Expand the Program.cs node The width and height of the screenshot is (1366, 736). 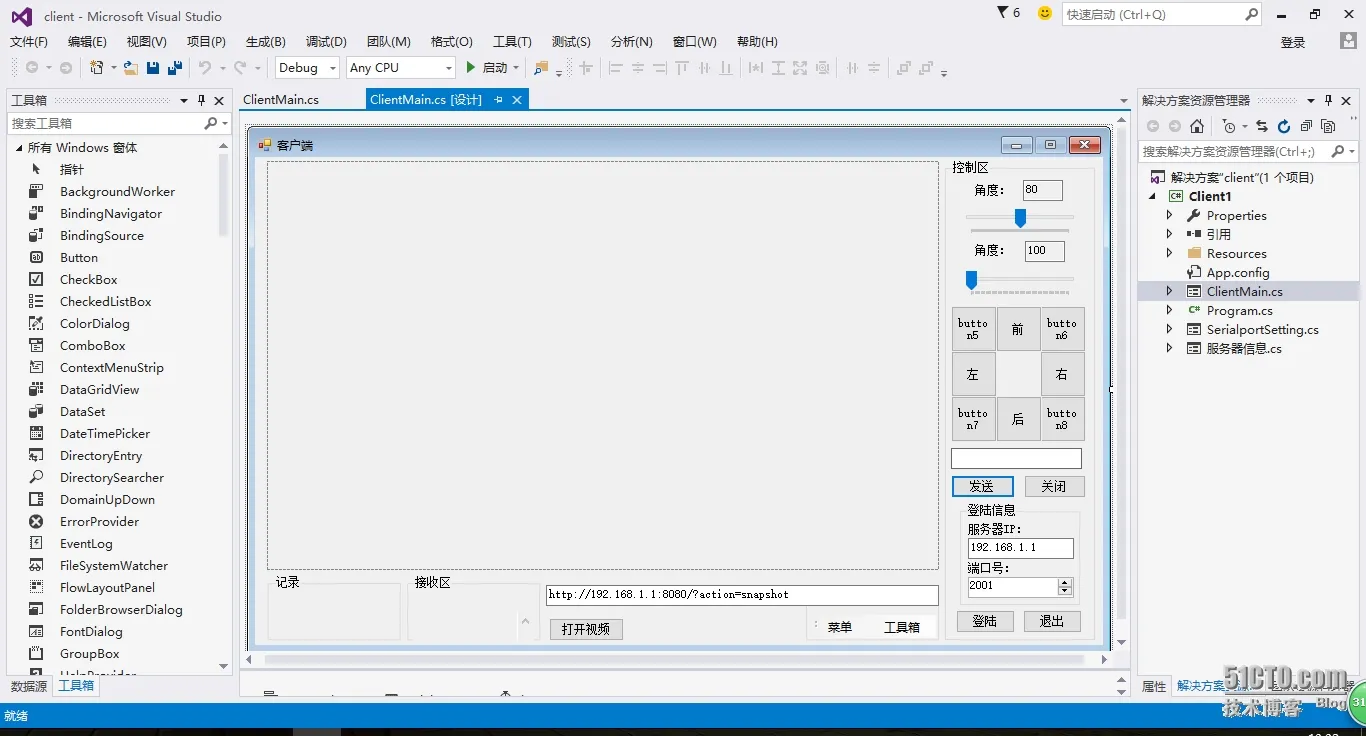[1169, 310]
